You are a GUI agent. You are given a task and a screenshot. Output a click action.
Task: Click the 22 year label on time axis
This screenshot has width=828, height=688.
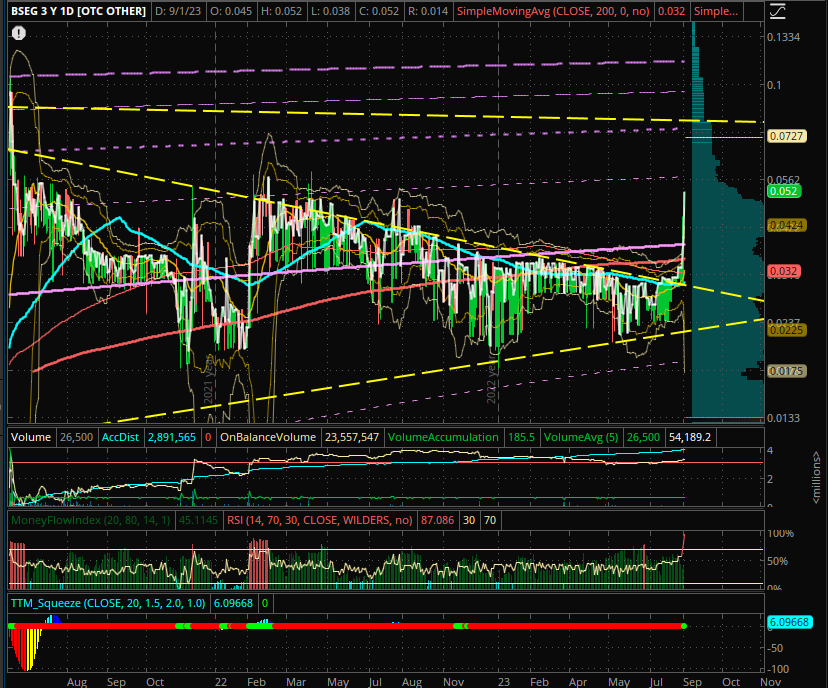pos(221,682)
